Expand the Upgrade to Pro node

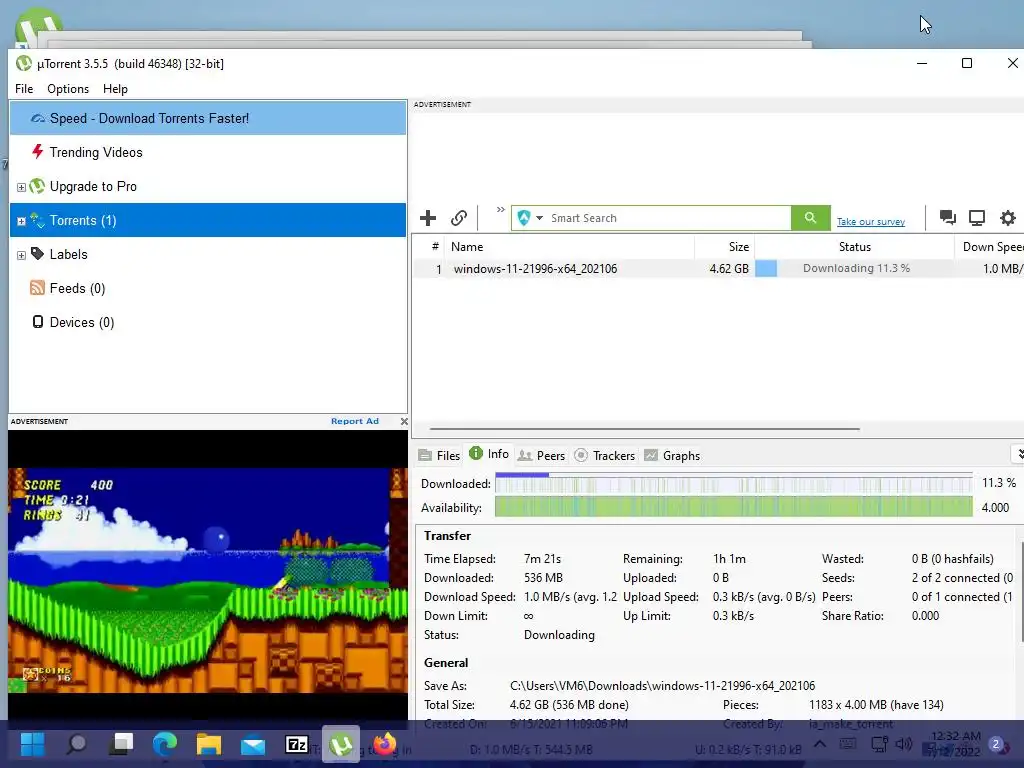tap(21, 187)
